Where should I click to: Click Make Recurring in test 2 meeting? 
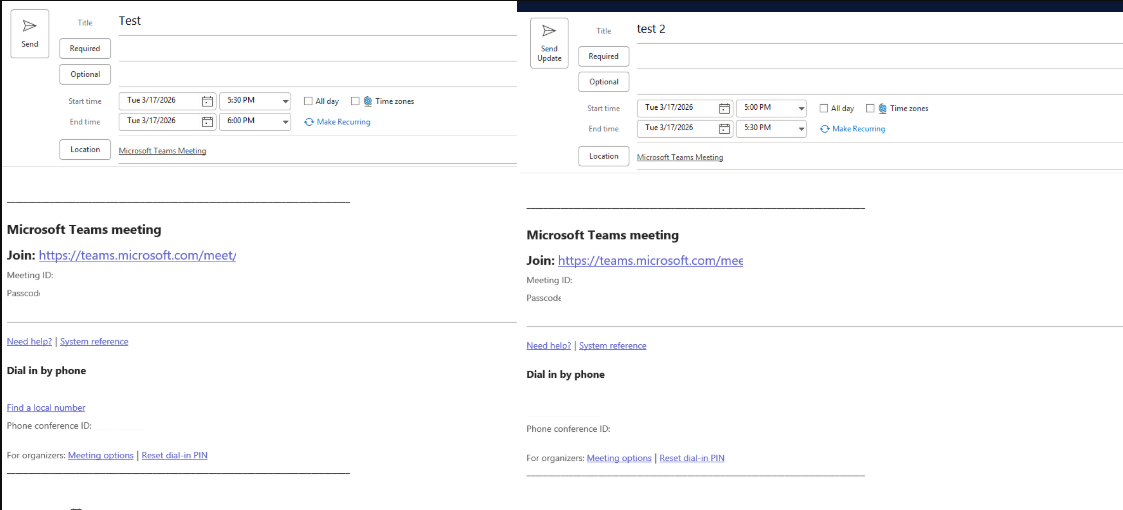[x=852, y=129]
